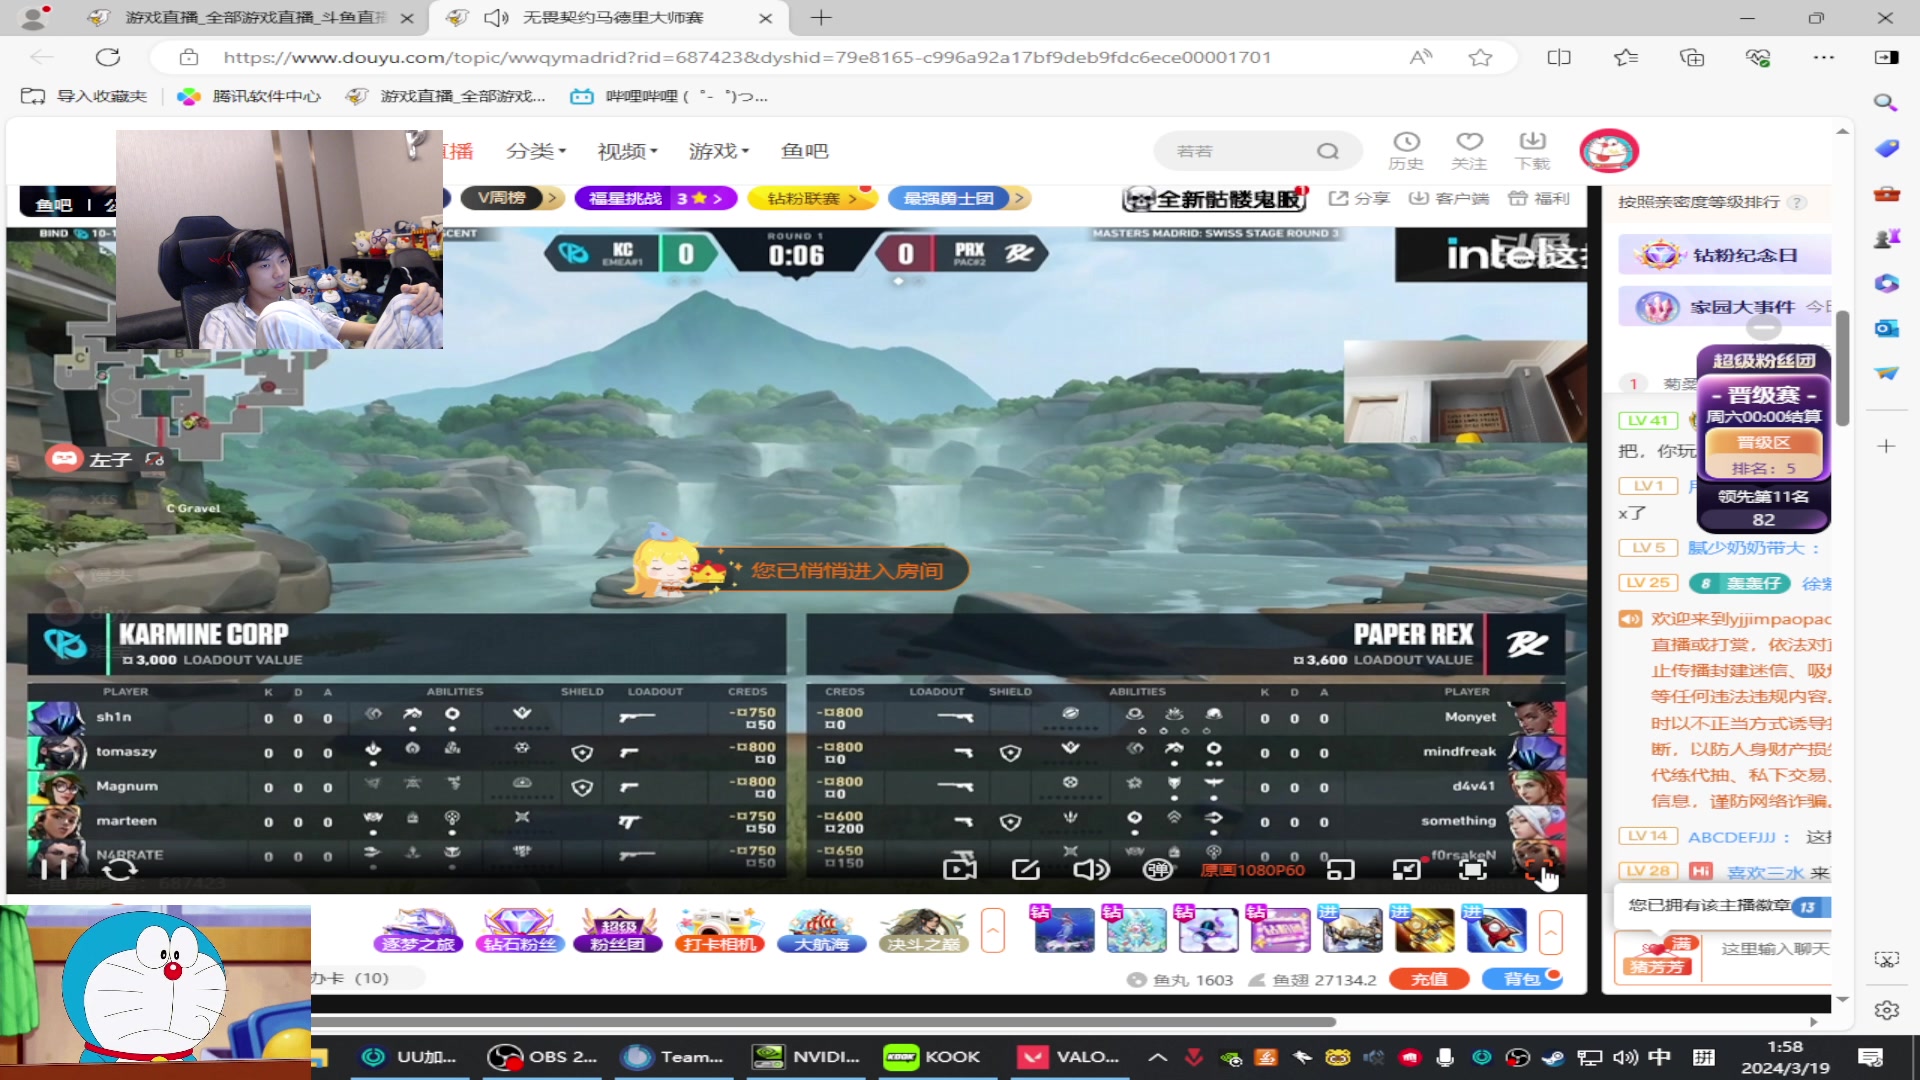Mute the stream volume speaker
Viewport: 1920px width, 1080px height.
click(x=1091, y=869)
